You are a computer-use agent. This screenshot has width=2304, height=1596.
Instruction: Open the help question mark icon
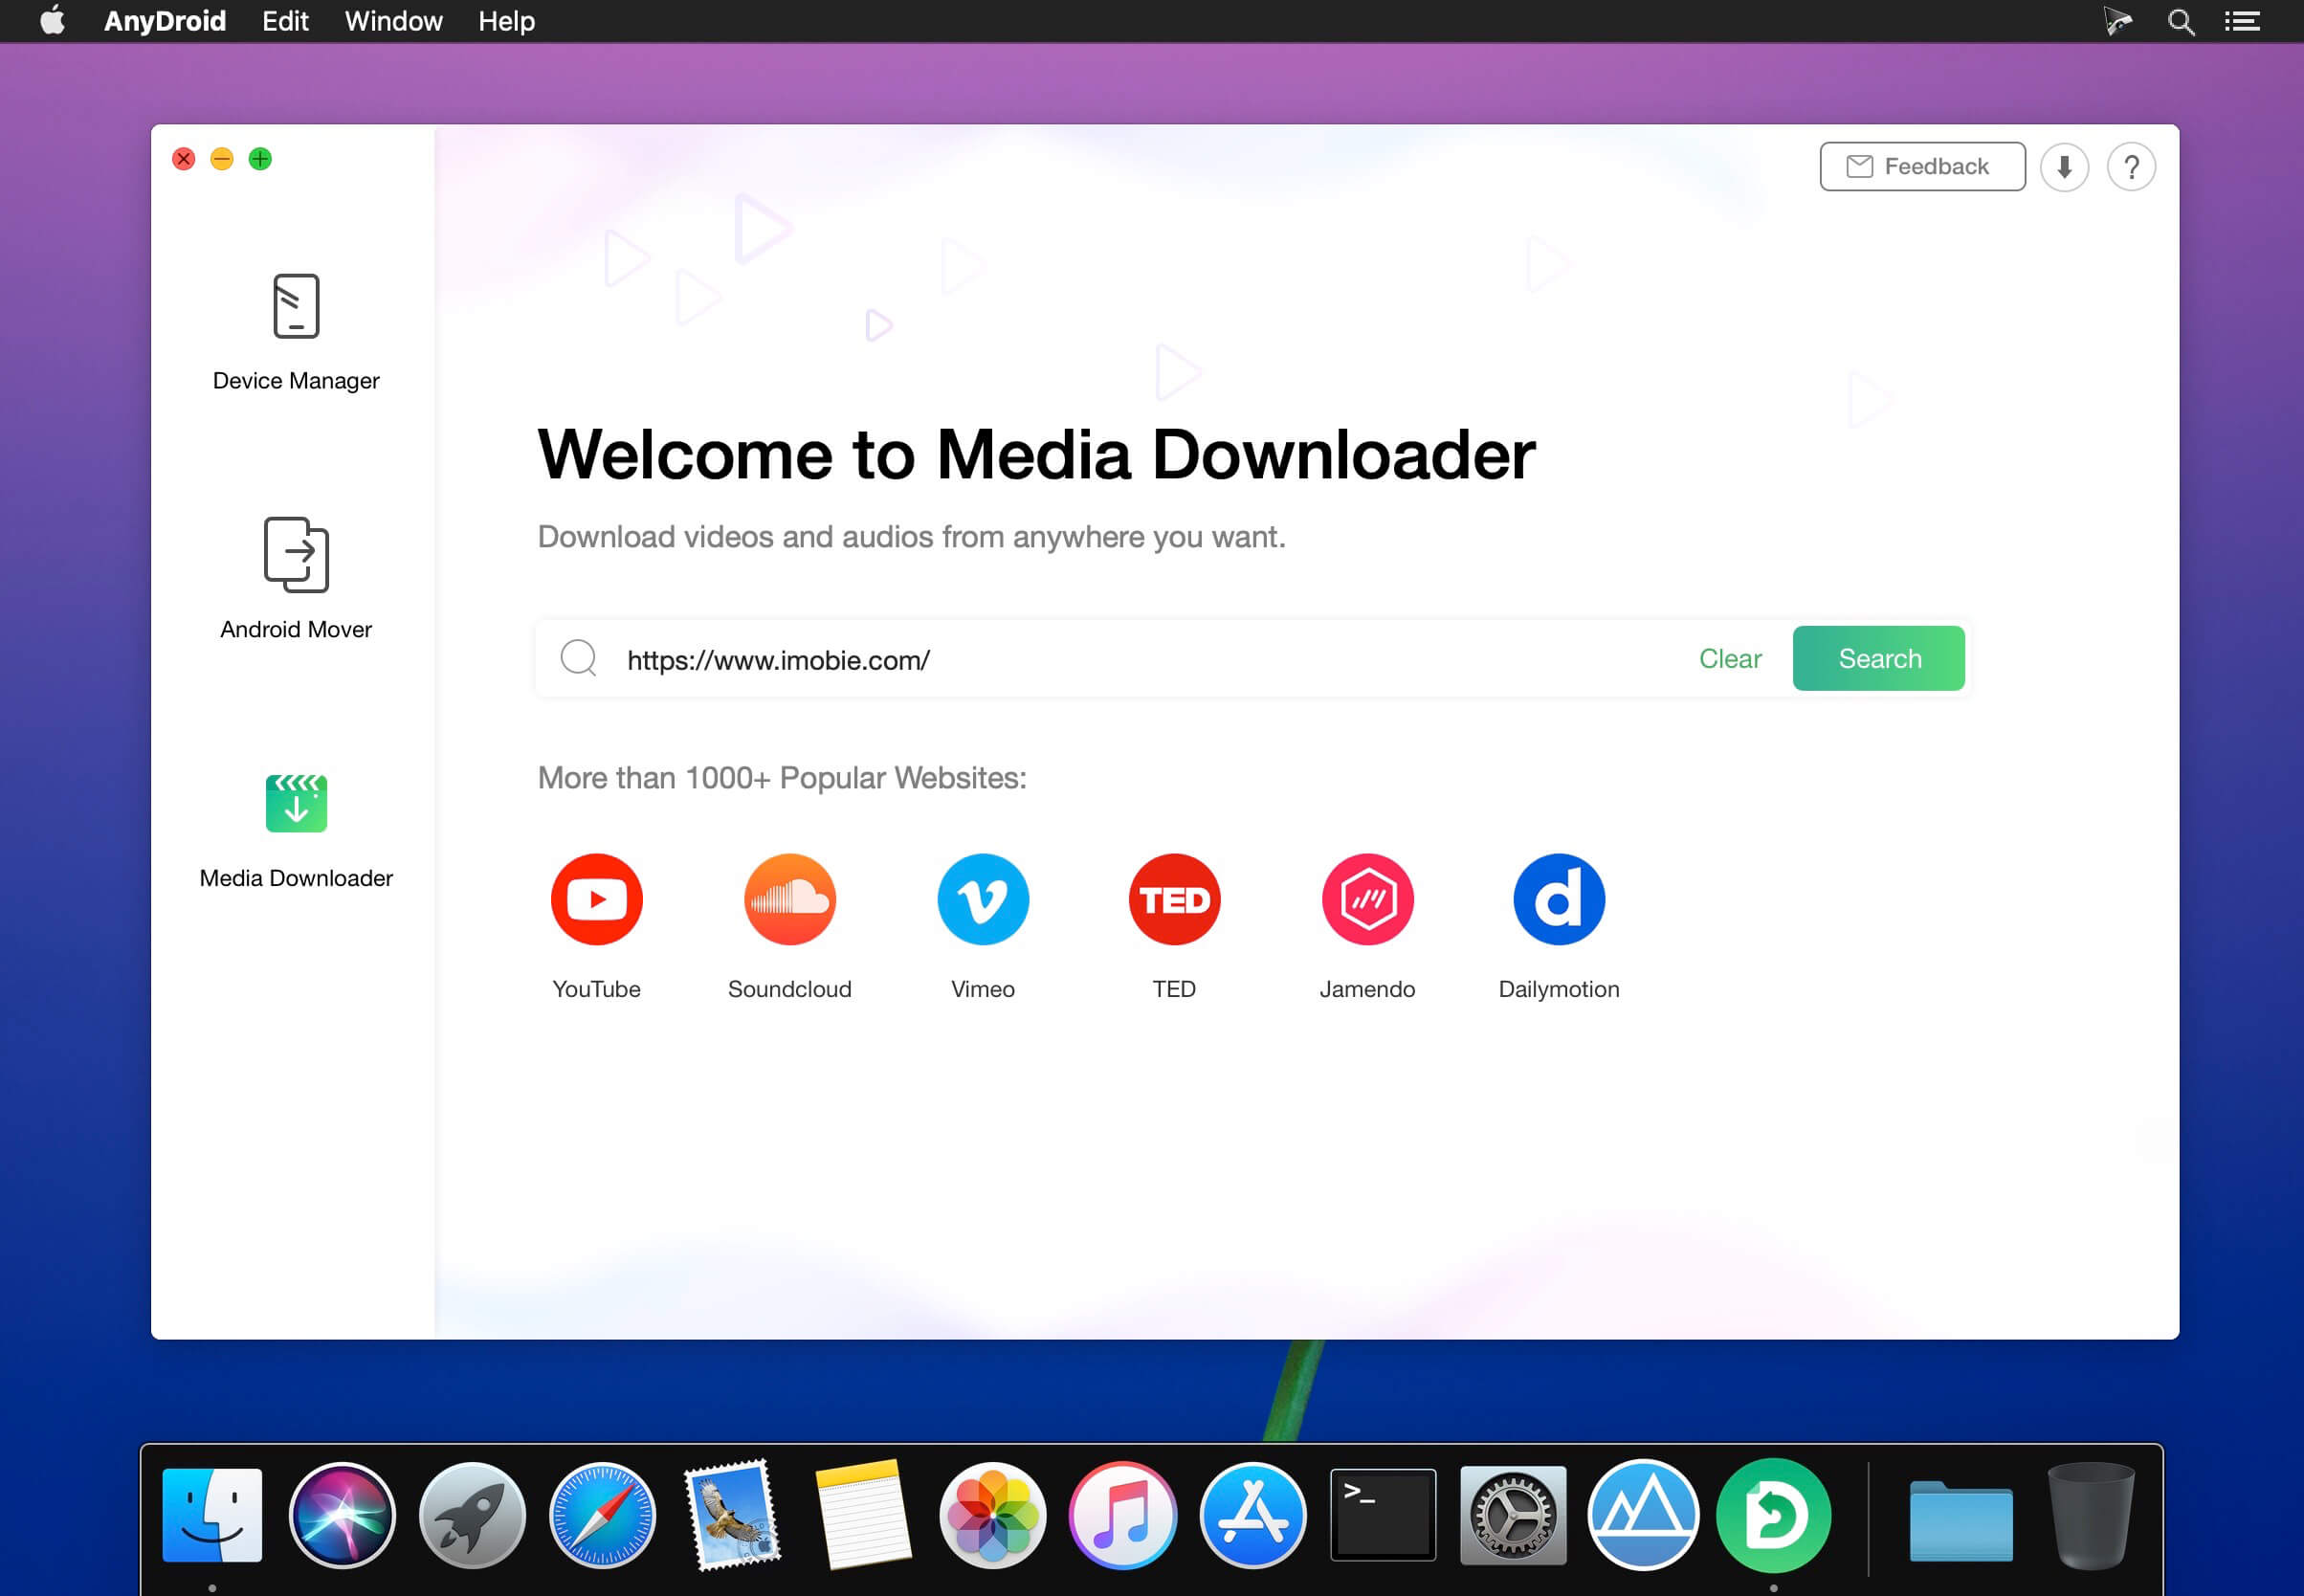click(2131, 166)
